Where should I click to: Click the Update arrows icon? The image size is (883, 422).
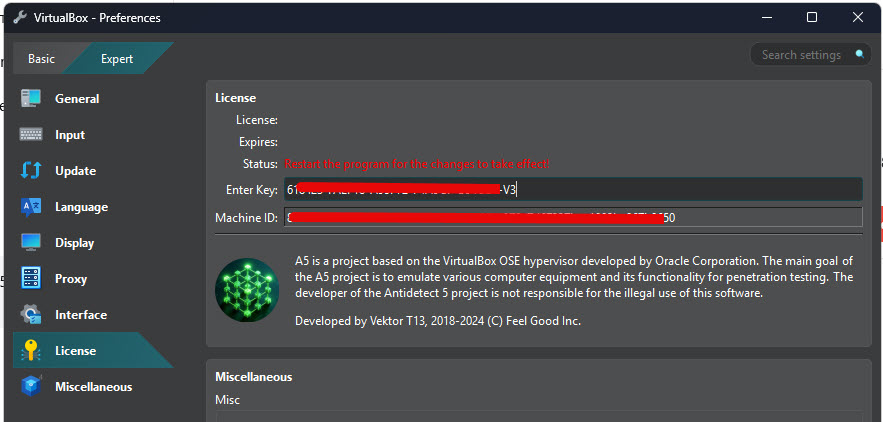point(30,171)
